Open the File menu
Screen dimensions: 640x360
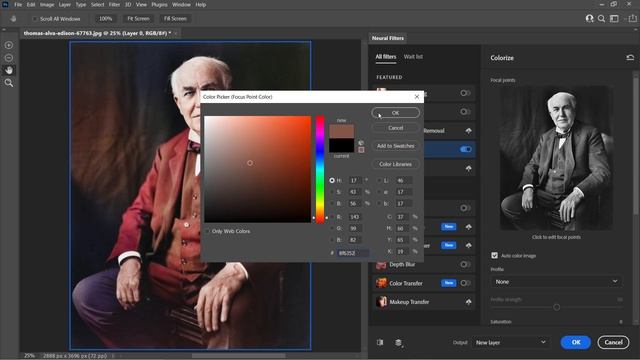point(18,4)
